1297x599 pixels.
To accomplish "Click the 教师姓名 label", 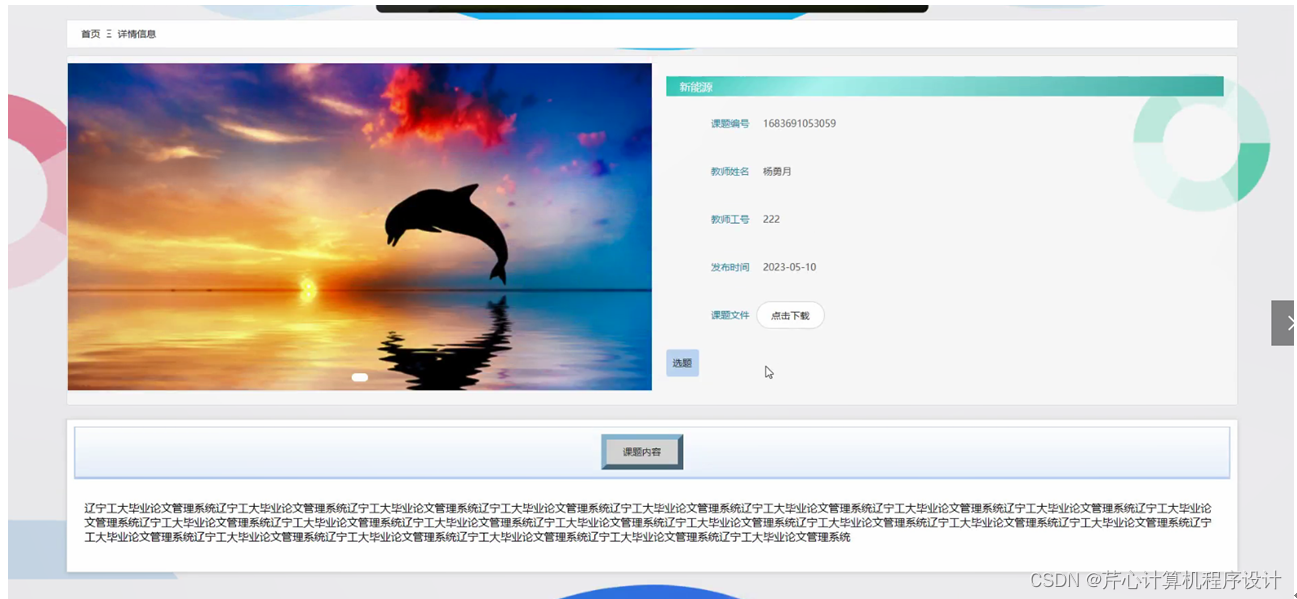I will (730, 172).
